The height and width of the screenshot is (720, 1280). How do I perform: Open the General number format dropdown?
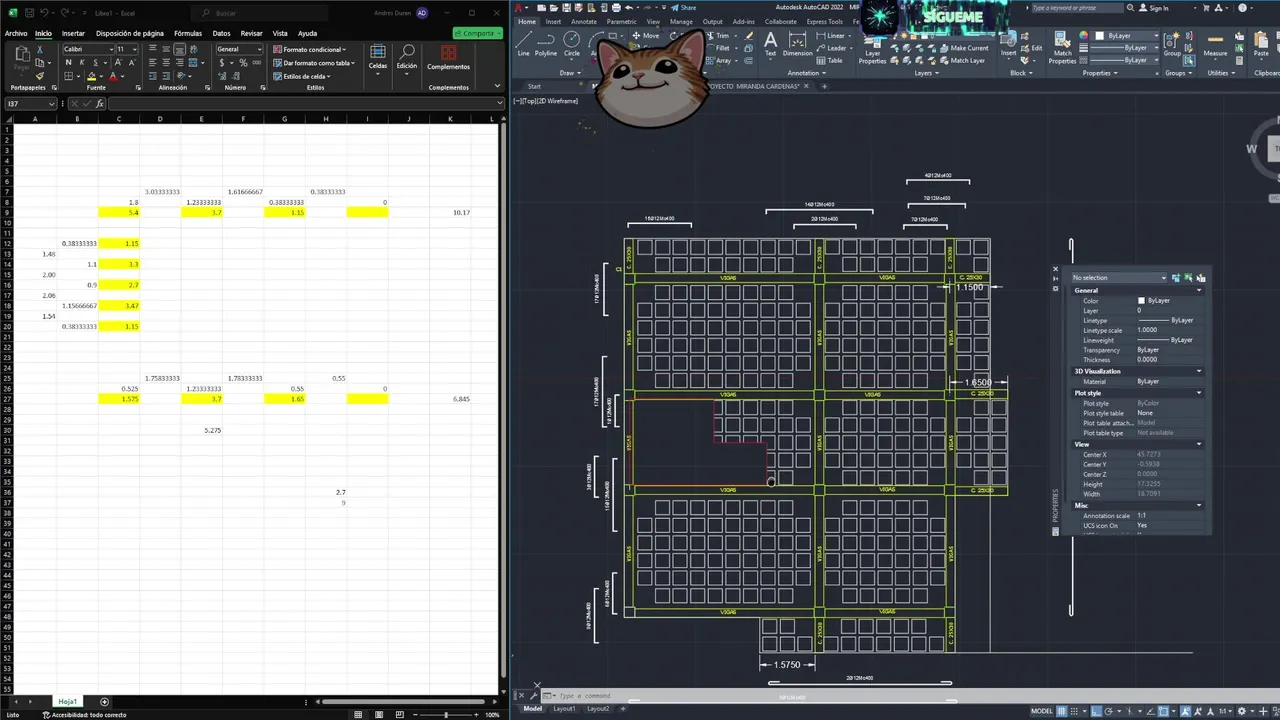coord(259,49)
